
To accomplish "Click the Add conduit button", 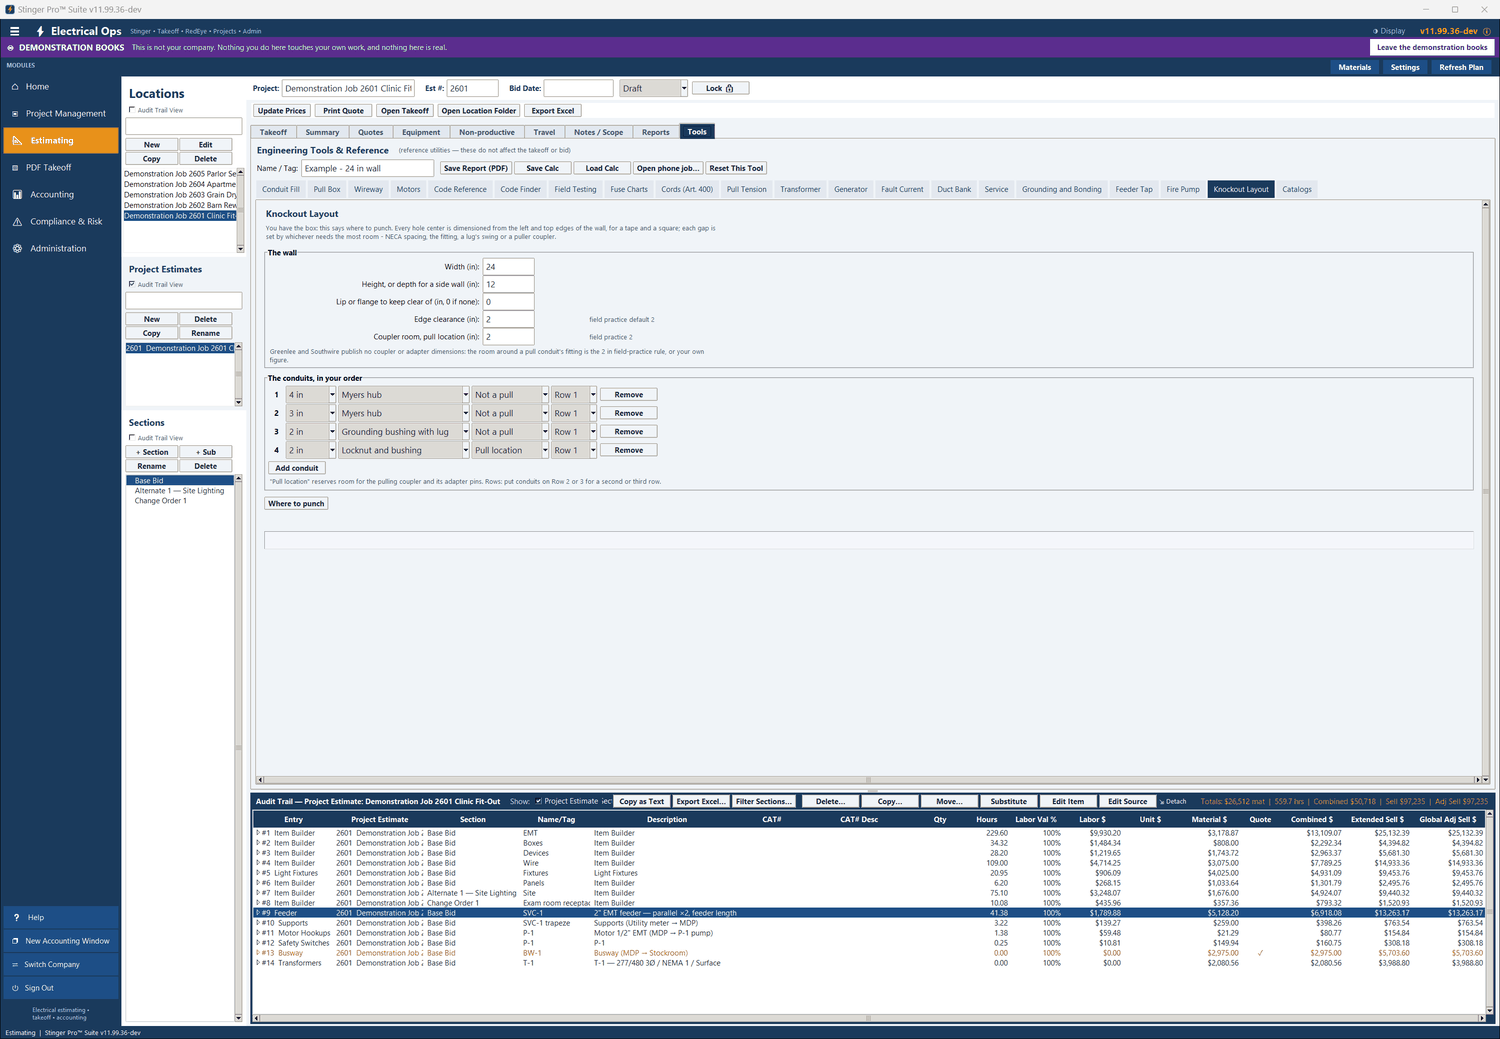I will tap(297, 468).
